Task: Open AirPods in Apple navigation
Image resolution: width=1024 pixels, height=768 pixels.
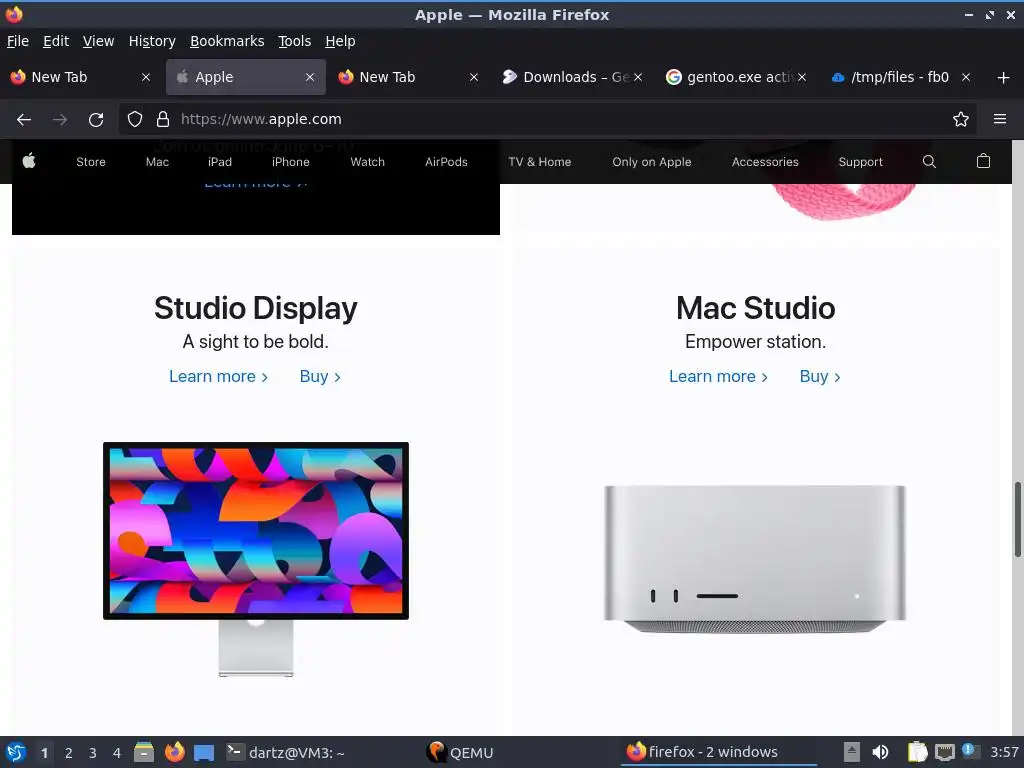Action: pyautogui.click(x=446, y=162)
